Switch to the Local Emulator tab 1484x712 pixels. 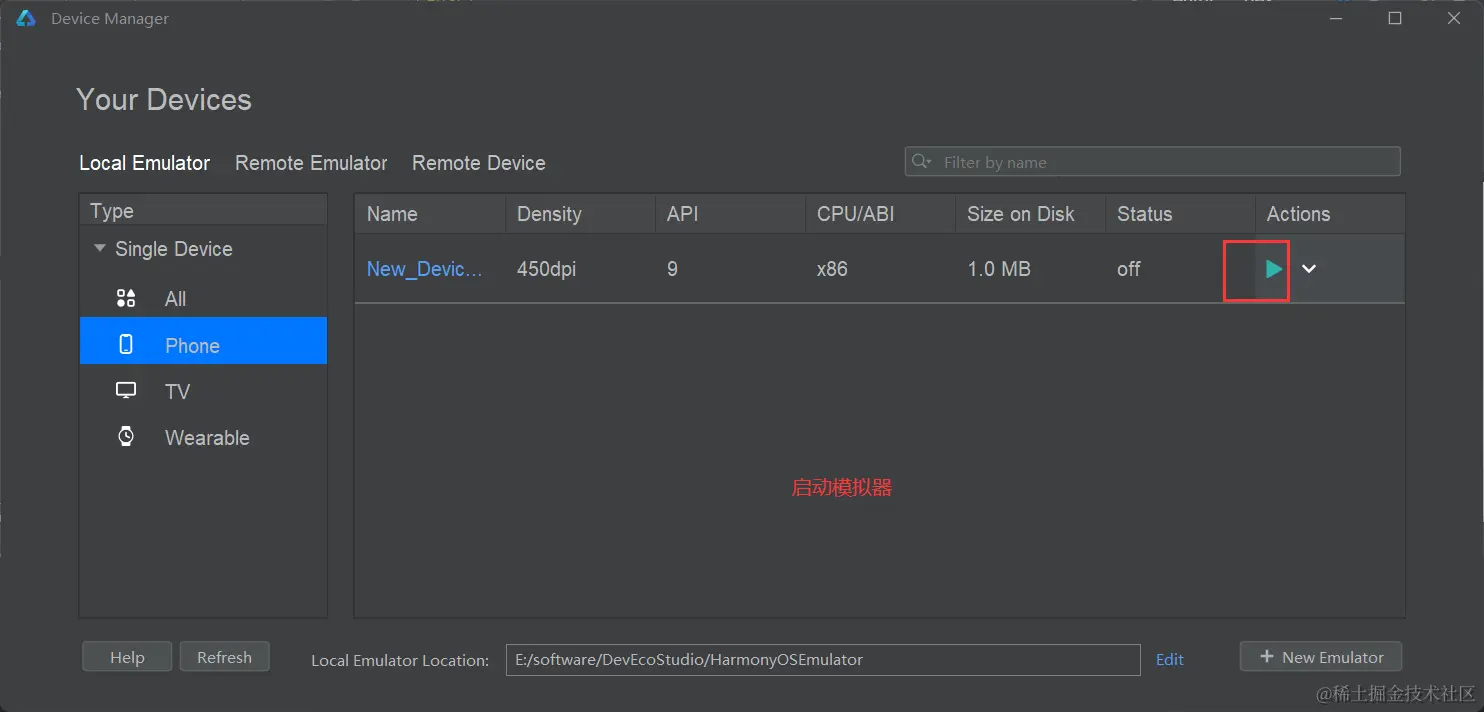(x=145, y=163)
